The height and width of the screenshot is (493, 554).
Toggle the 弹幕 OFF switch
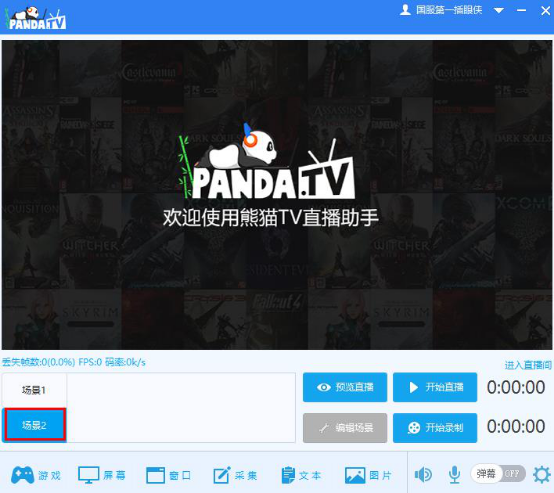click(498, 474)
